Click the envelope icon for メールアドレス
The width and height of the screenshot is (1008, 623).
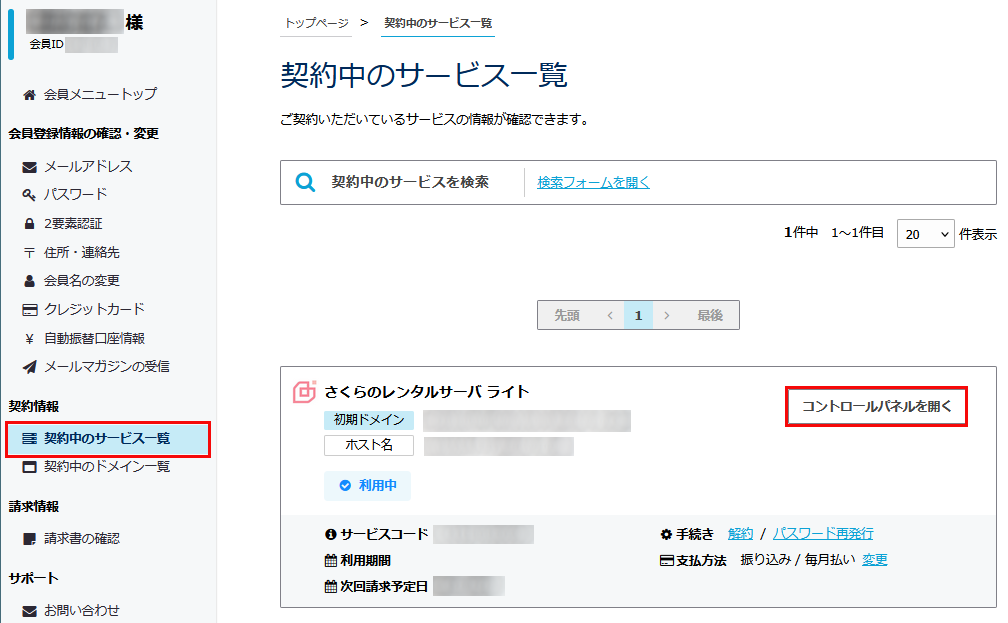29,167
